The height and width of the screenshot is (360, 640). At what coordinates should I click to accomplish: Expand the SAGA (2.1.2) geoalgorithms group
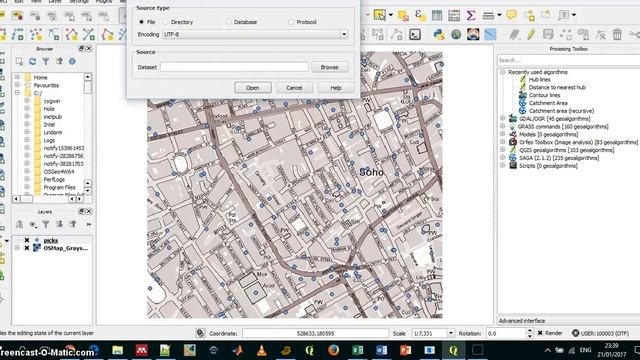point(502,158)
